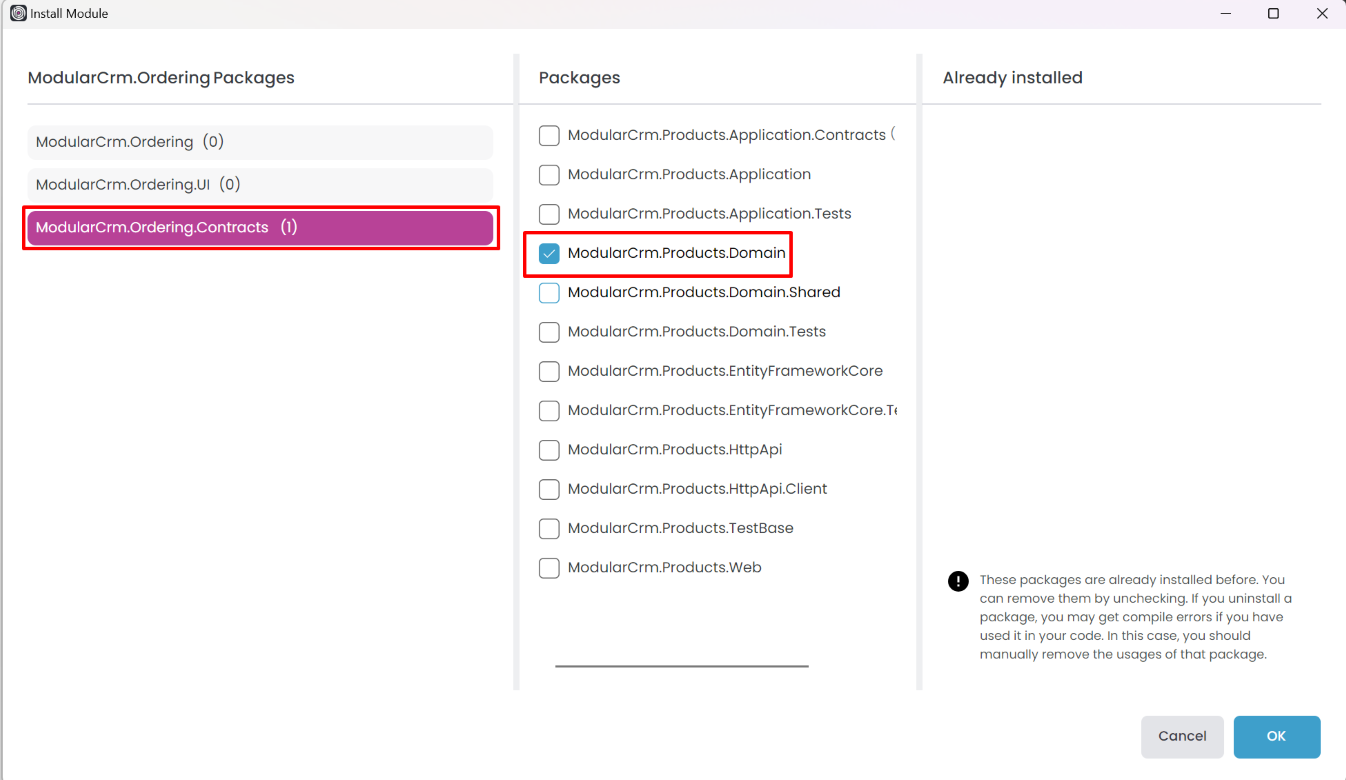Select ModularCrm.Ordering project in list

pyautogui.click(x=260, y=142)
